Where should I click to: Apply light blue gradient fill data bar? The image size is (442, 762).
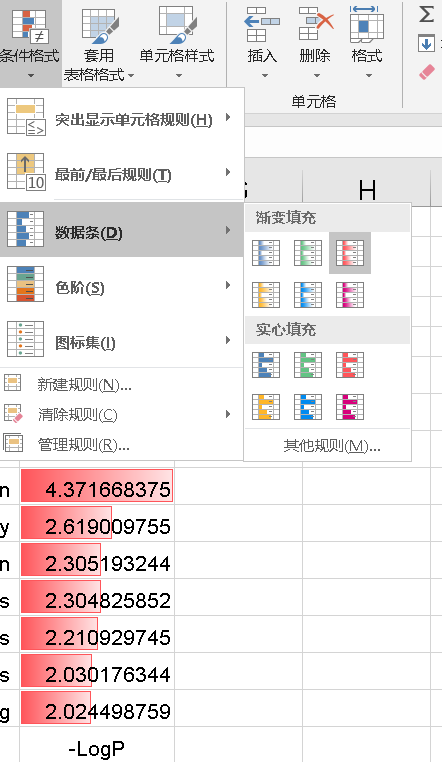coord(308,295)
